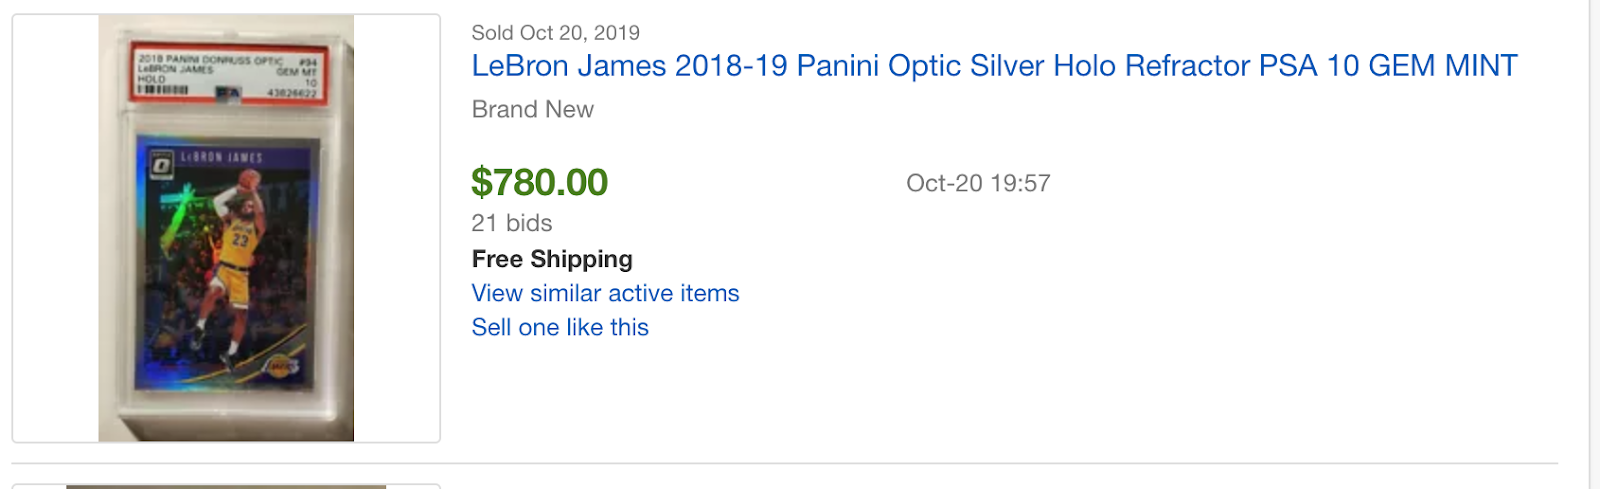Image resolution: width=1600 pixels, height=489 pixels.
Task: Click View similar active items link
Action: (x=605, y=293)
